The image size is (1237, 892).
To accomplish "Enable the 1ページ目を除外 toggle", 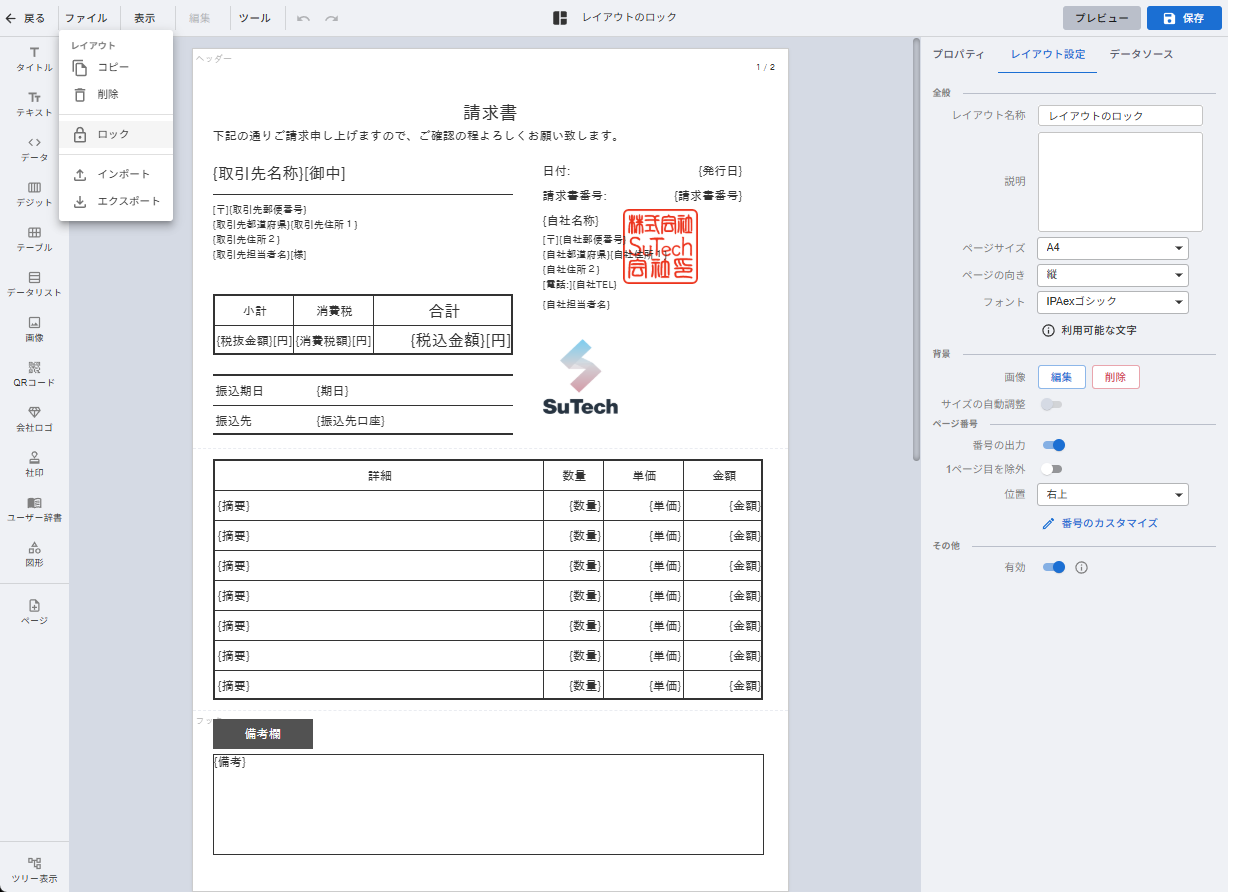I will point(1051,469).
